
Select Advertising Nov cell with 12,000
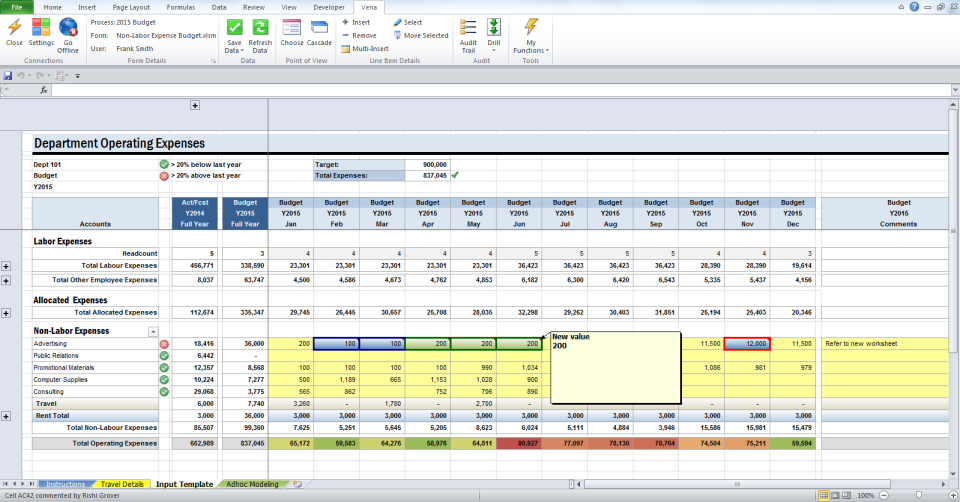point(747,344)
